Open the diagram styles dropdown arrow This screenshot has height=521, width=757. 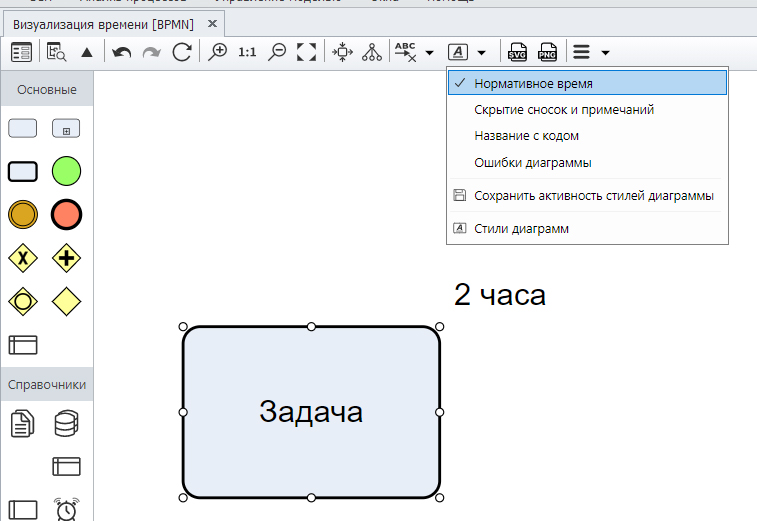tap(482, 51)
